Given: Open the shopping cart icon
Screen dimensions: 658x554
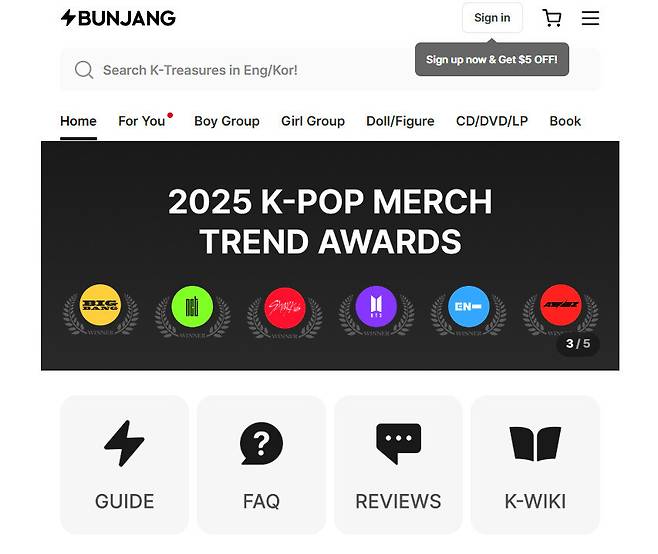Looking at the screenshot, I should (x=552, y=18).
